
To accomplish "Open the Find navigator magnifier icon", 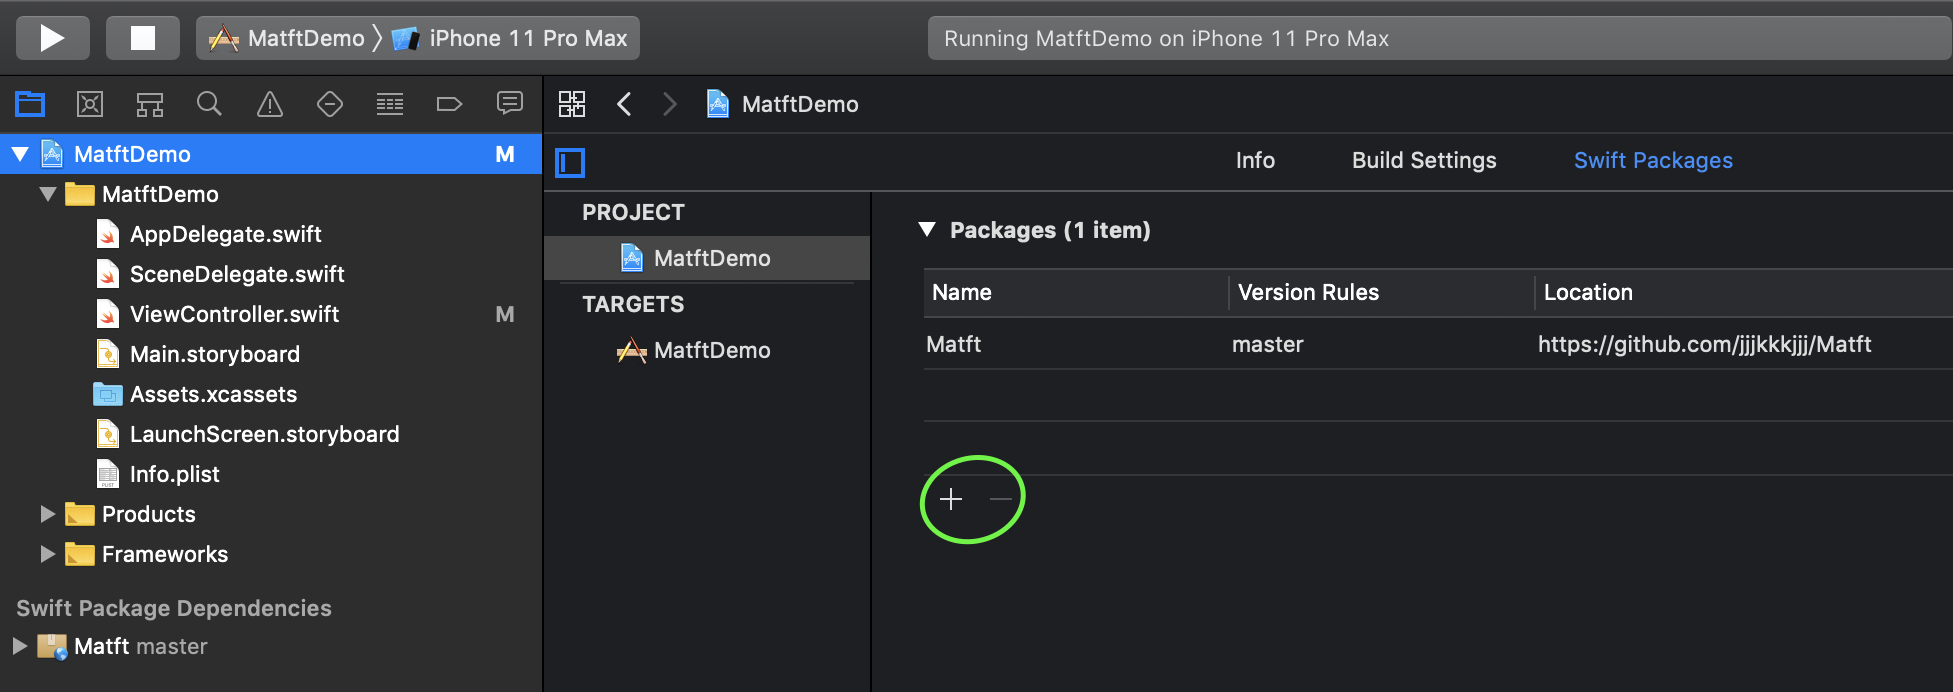I will (x=209, y=104).
